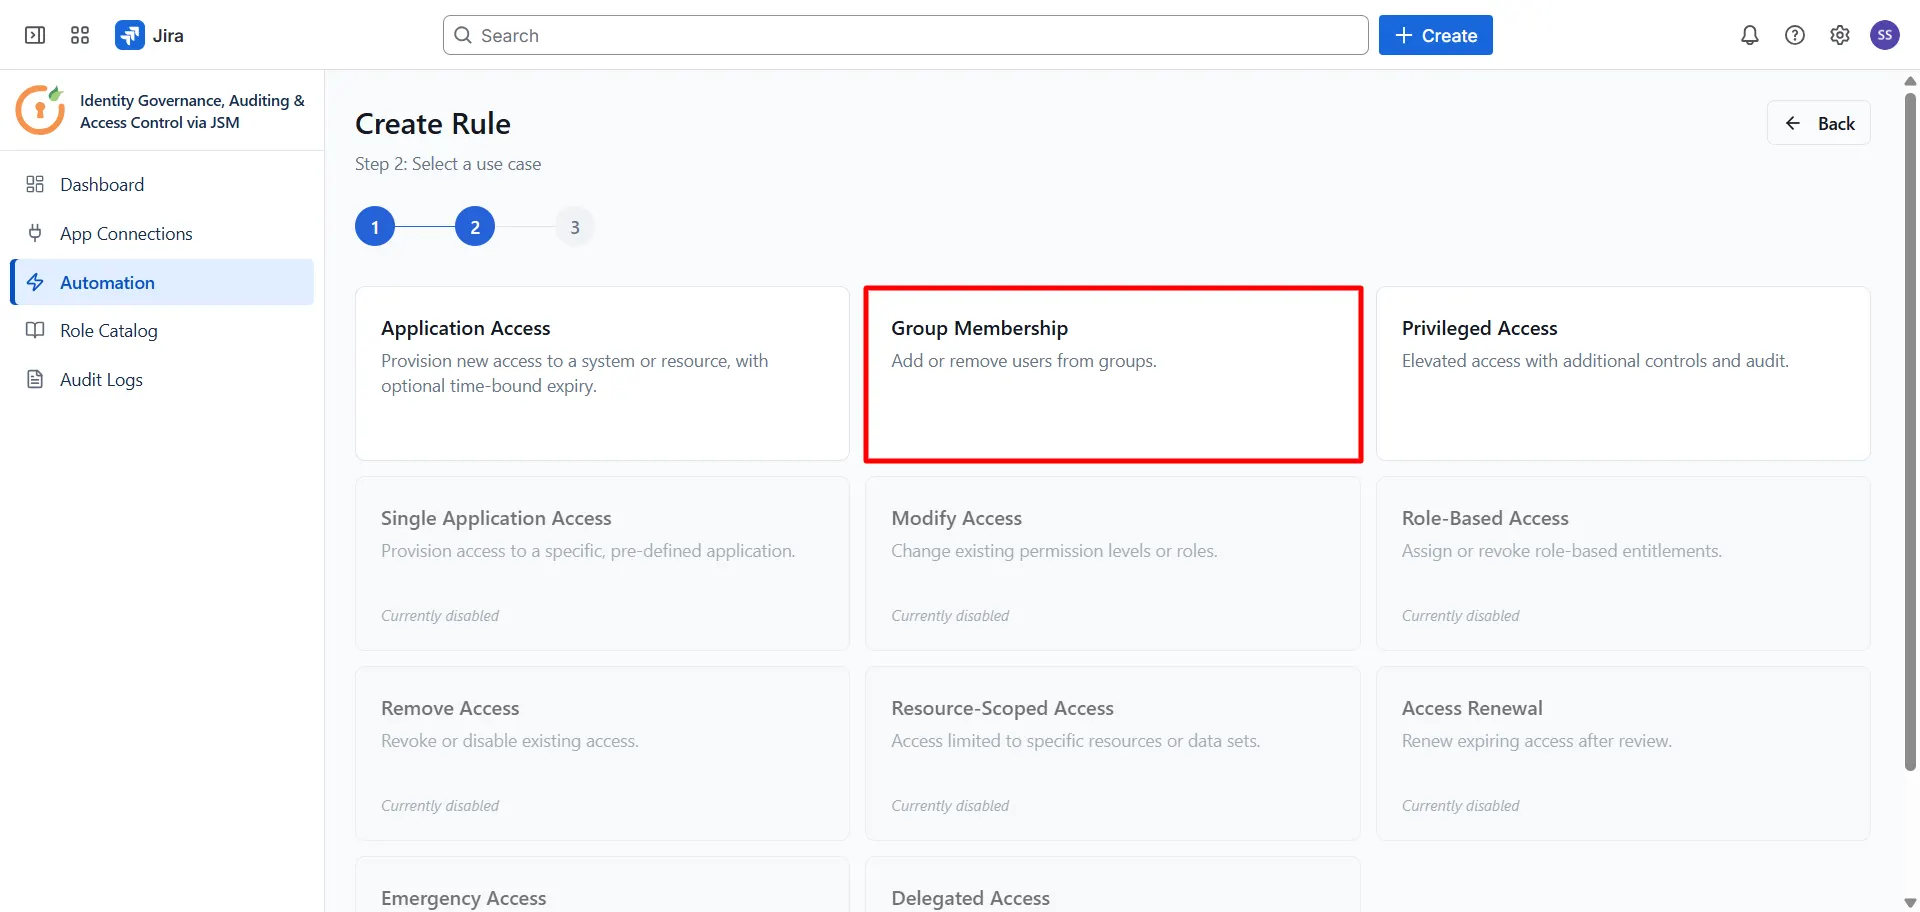
Task: Go to App Connections
Action: pyautogui.click(x=162, y=233)
